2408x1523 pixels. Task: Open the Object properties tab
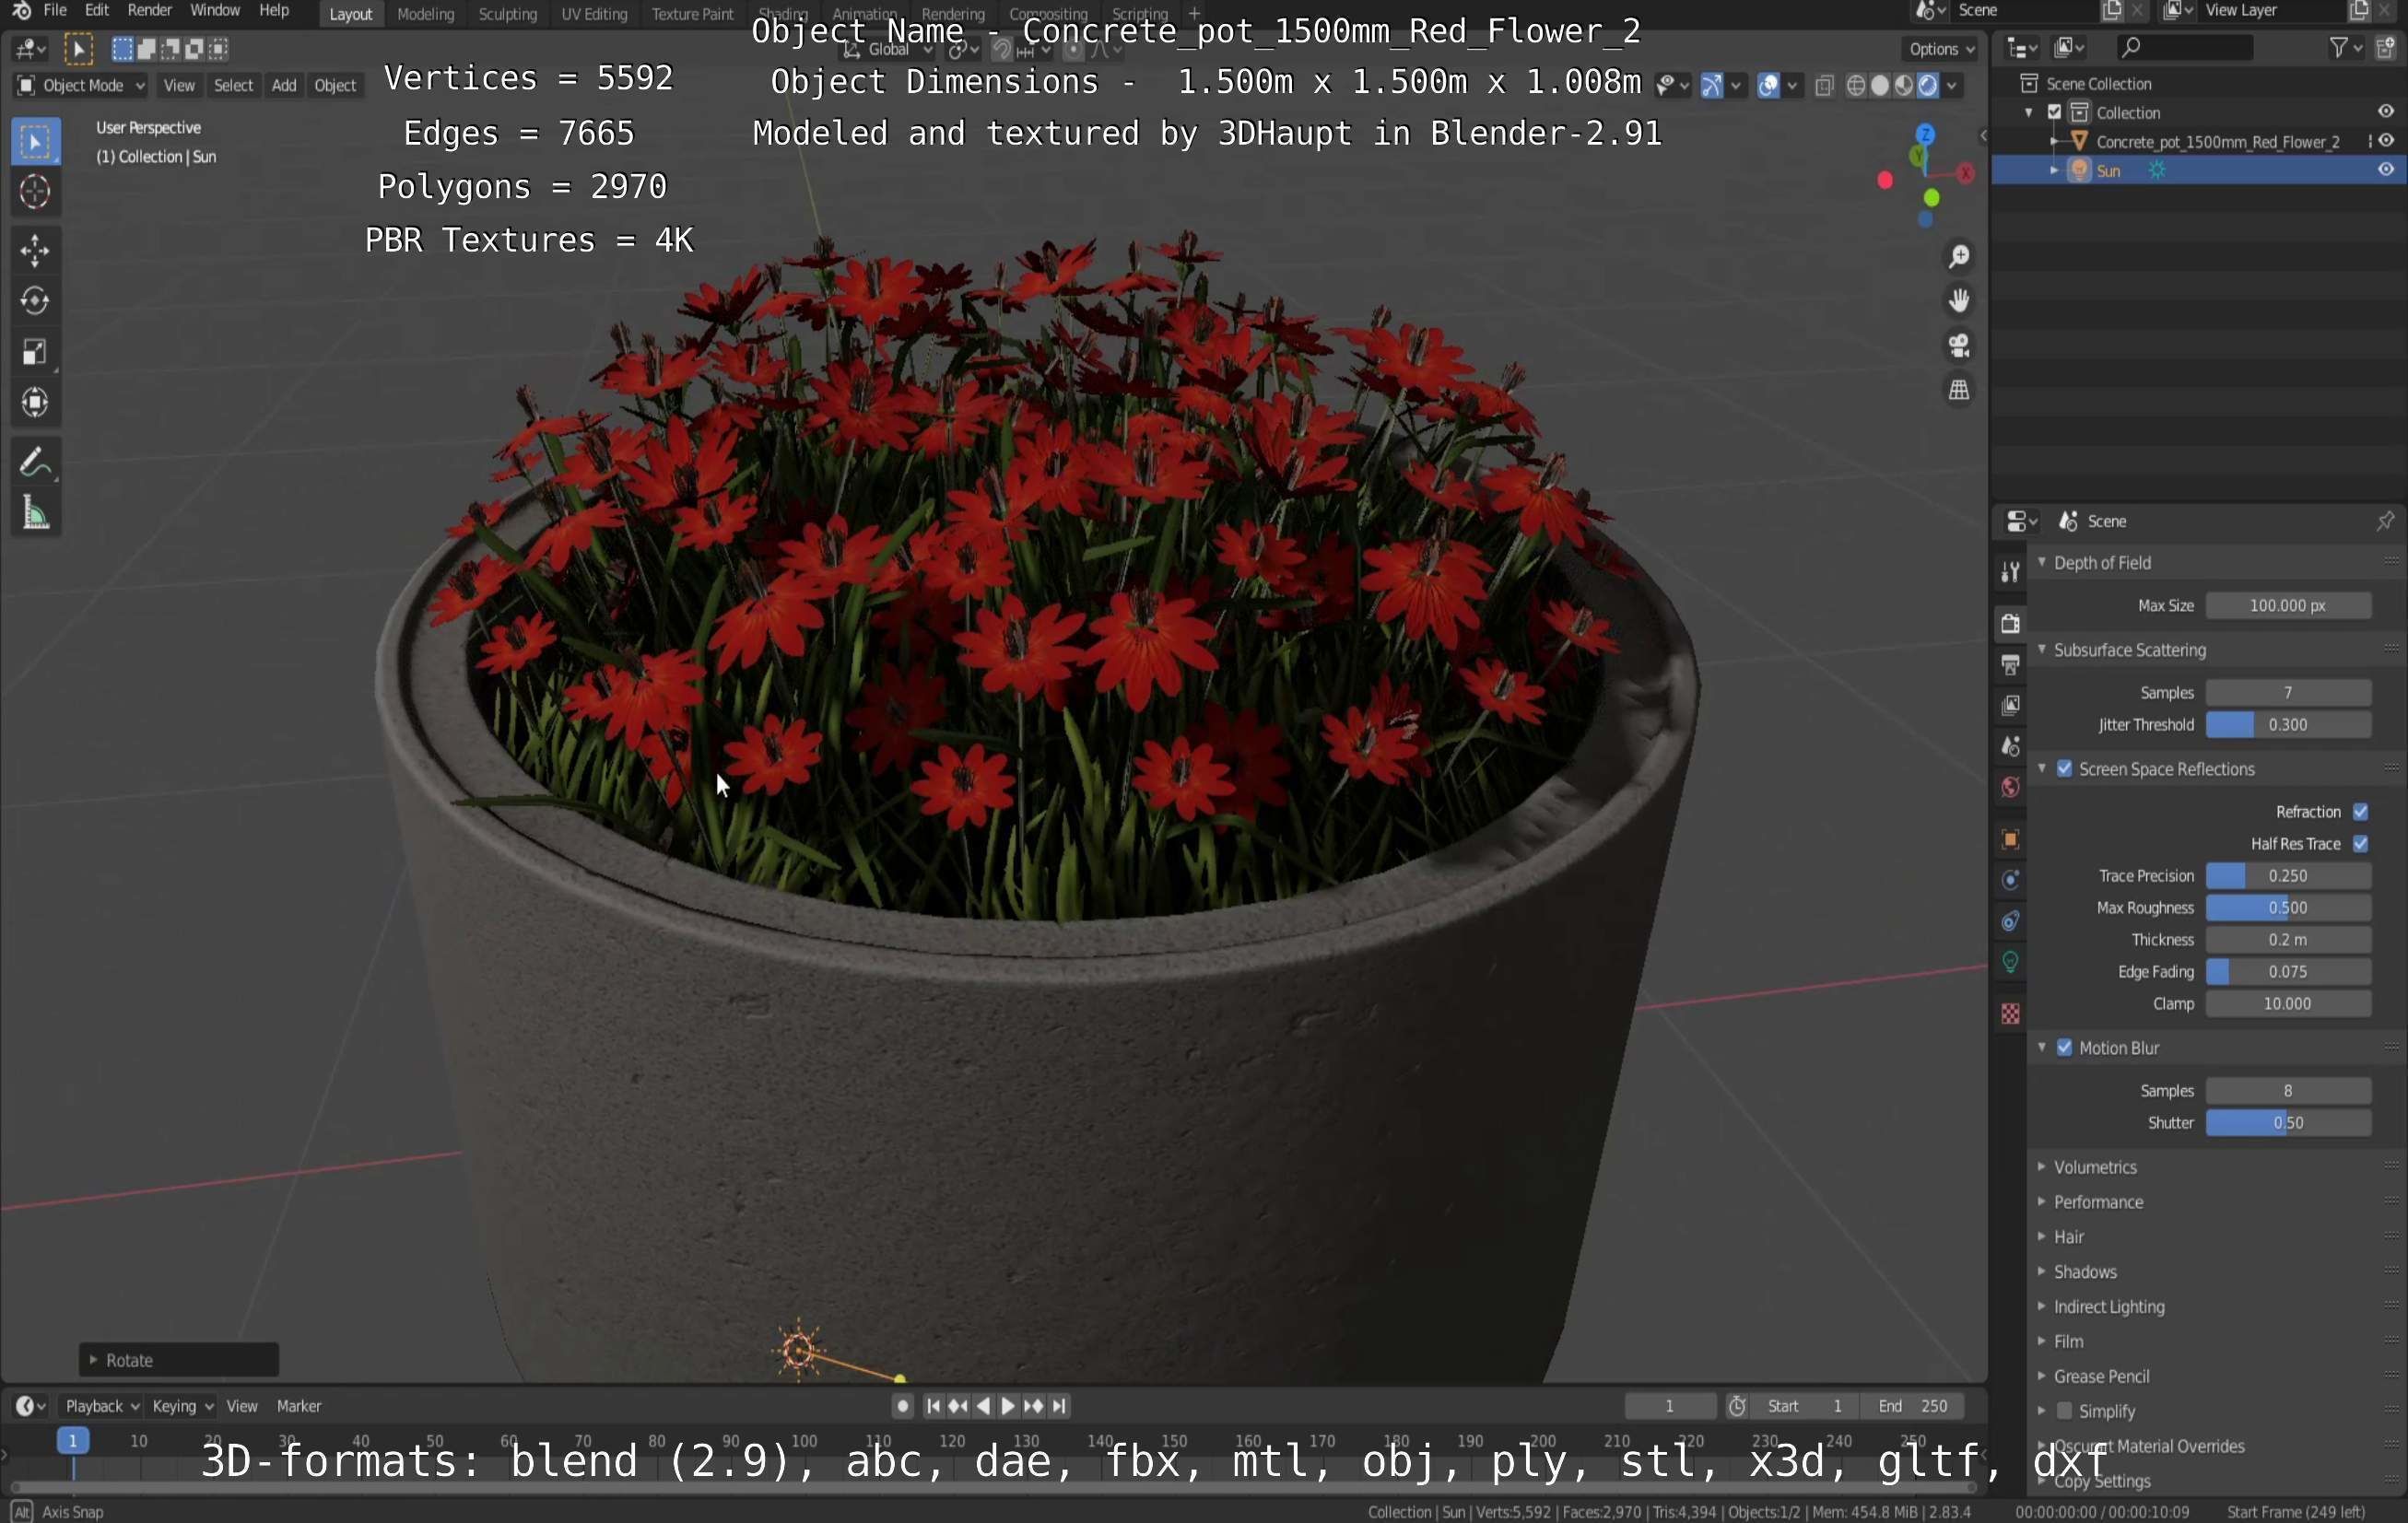point(2010,839)
